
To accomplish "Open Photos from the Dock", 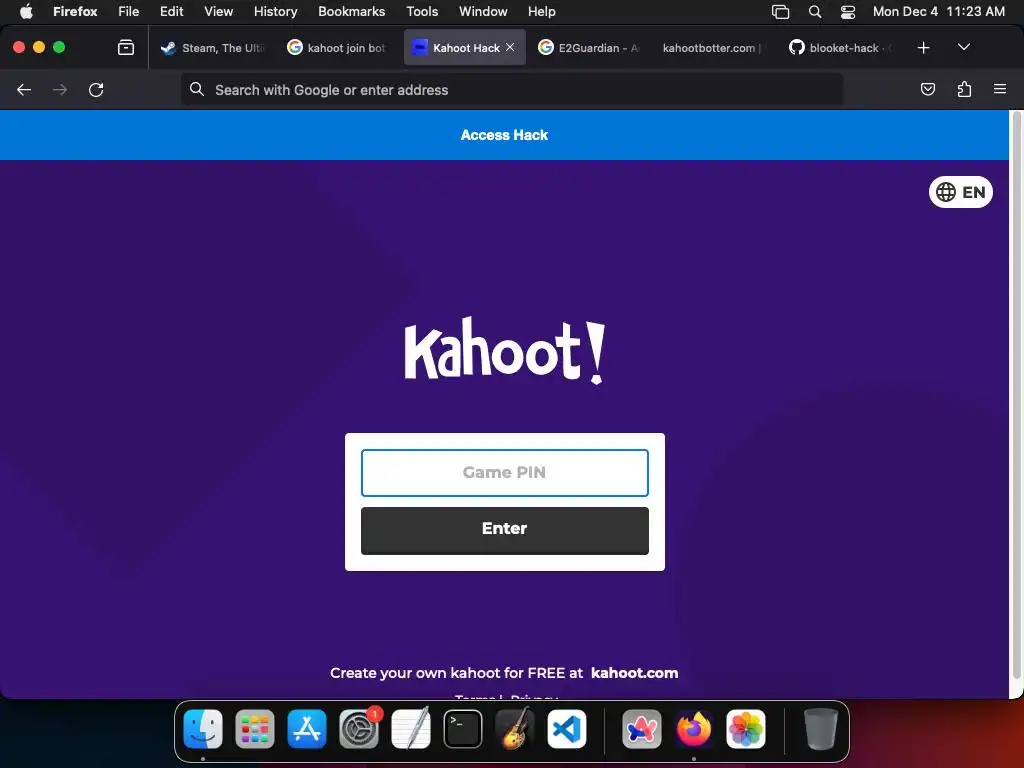I will click(746, 729).
